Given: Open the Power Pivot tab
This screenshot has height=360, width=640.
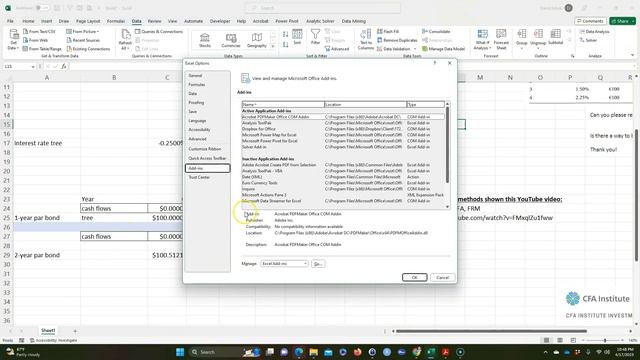Looking at the screenshot, I should [x=287, y=21].
